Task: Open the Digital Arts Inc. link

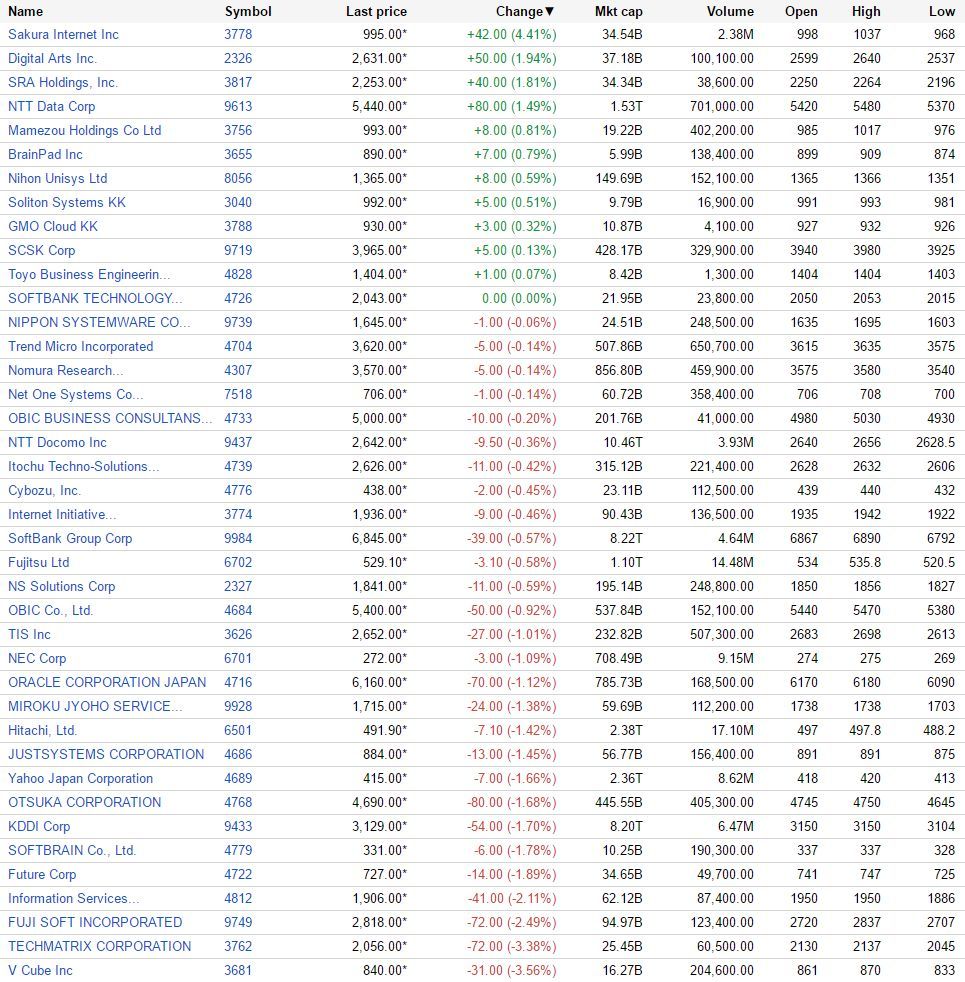Action: [x=53, y=58]
